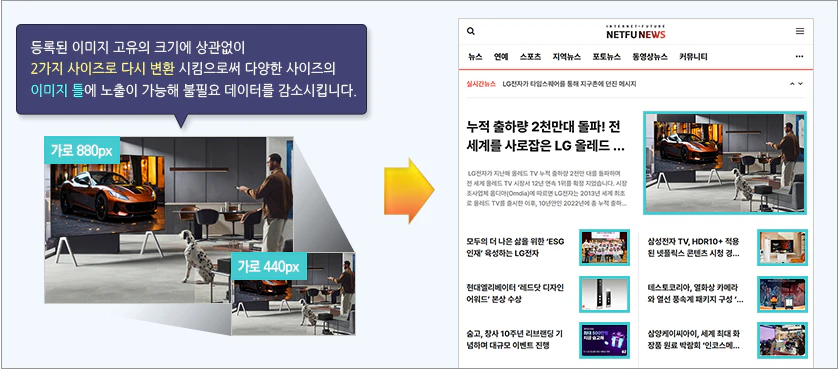Open article 현대엘리베이터 레드닷 디자인 어워드
Screen dimensions: 838x369
(515, 293)
